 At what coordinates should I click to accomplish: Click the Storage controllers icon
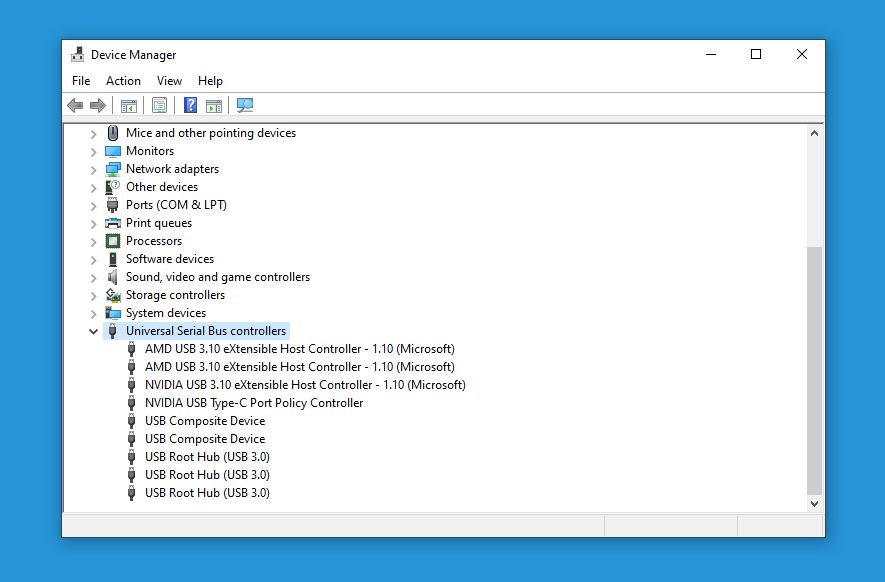click(x=113, y=295)
